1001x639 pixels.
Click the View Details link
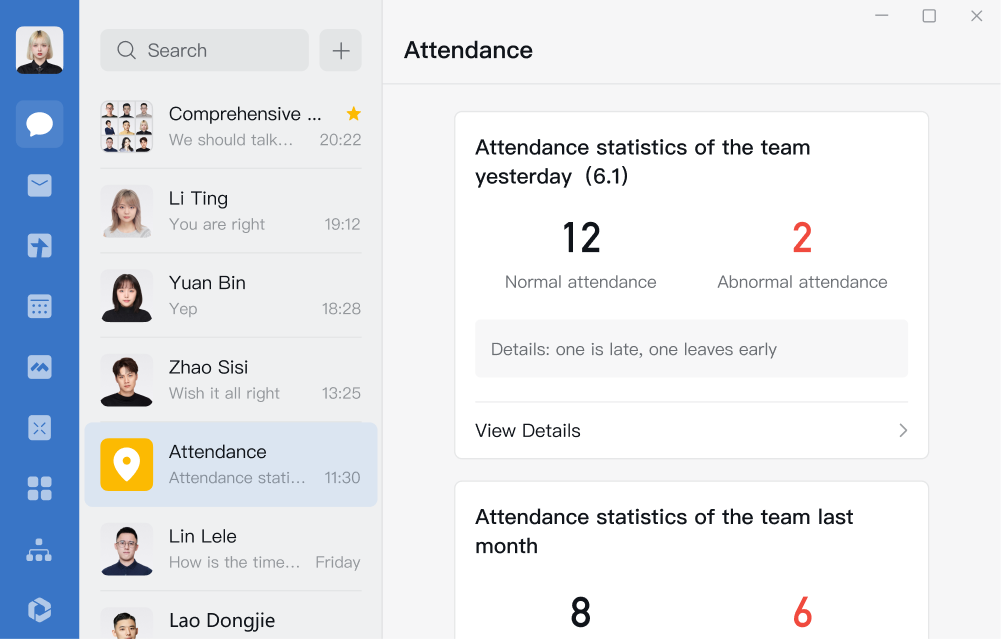[528, 431]
